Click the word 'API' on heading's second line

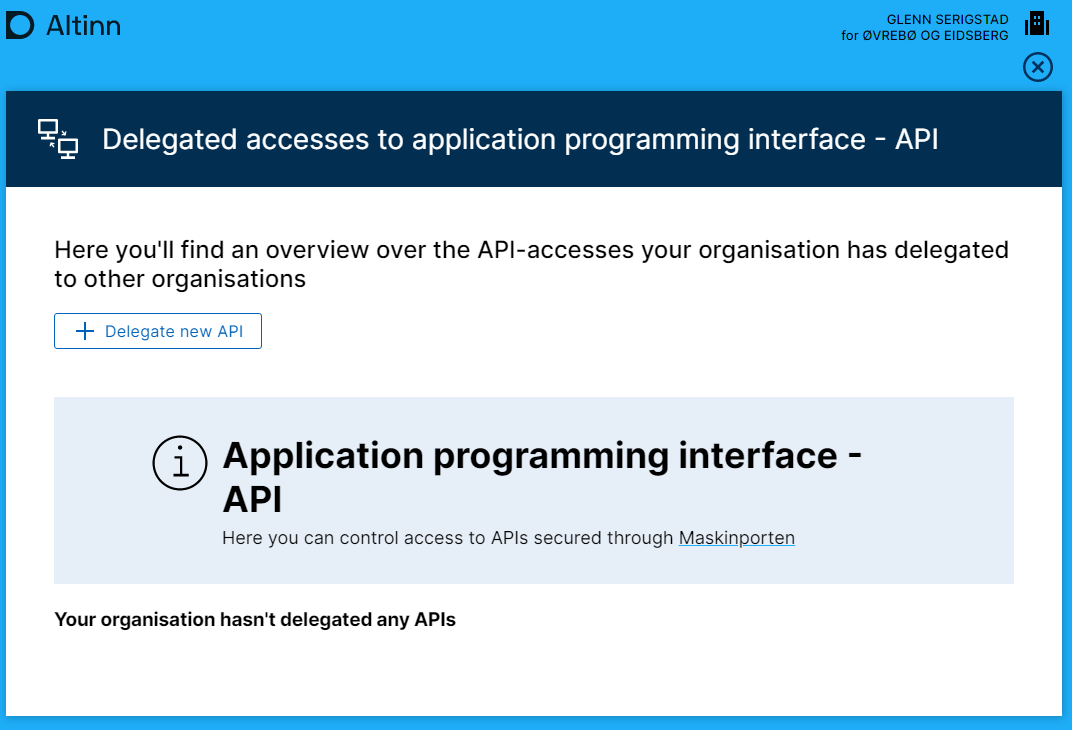[252, 498]
